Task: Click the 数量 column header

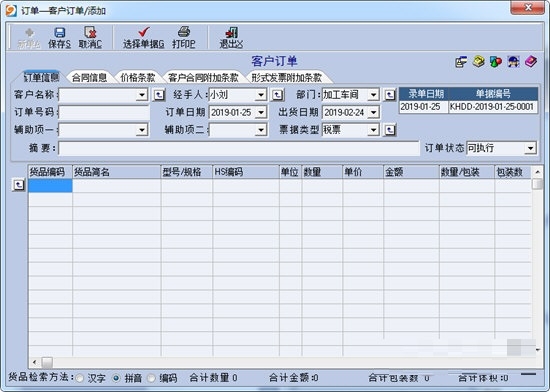Action: click(322, 172)
